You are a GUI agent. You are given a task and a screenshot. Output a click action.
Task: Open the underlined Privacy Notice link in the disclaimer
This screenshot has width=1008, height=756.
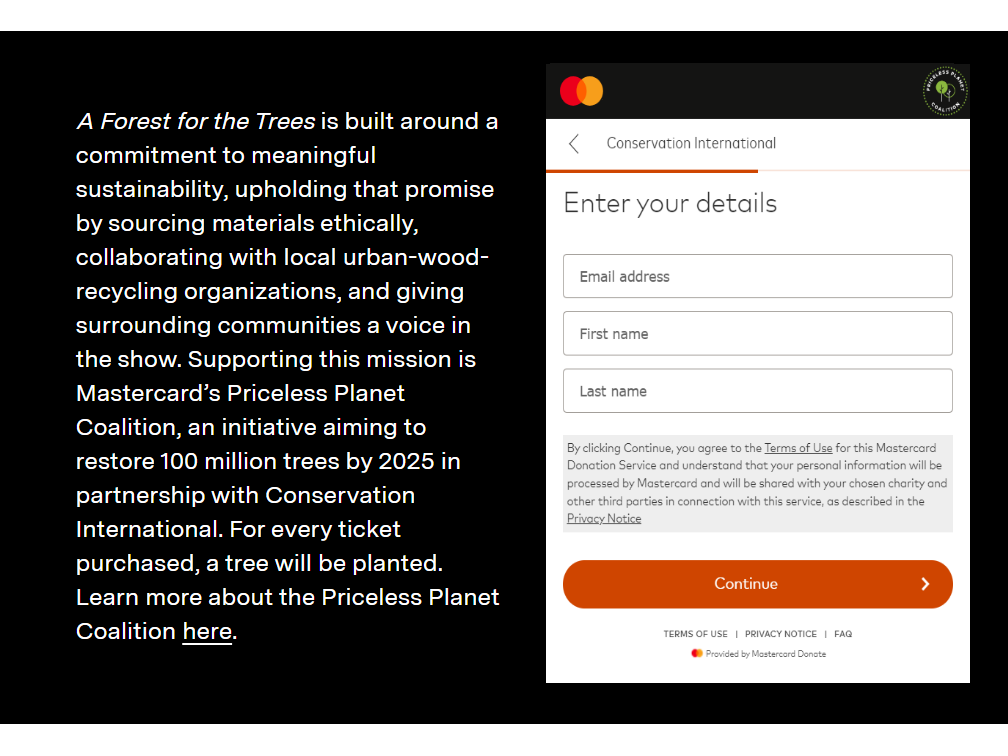[604, 518]
